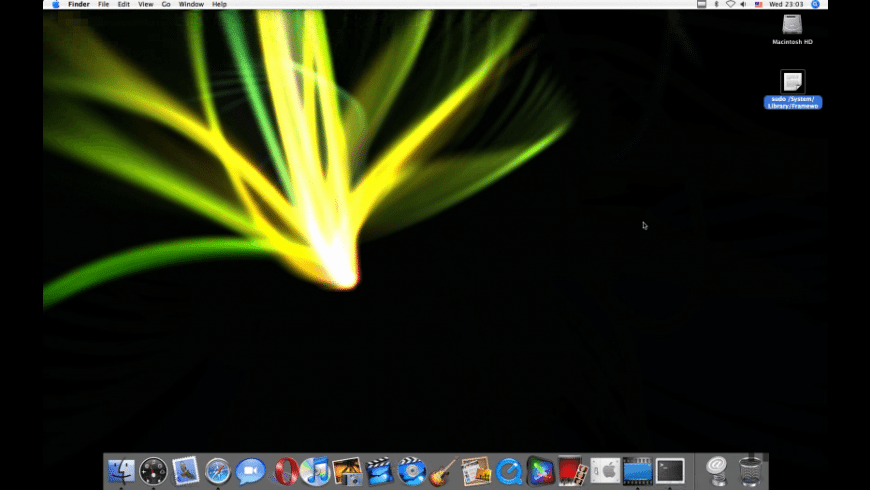The width and height of the screenshot is (870, 490).
Task: Open the Go menu
Action: click(x=166, y=4)
